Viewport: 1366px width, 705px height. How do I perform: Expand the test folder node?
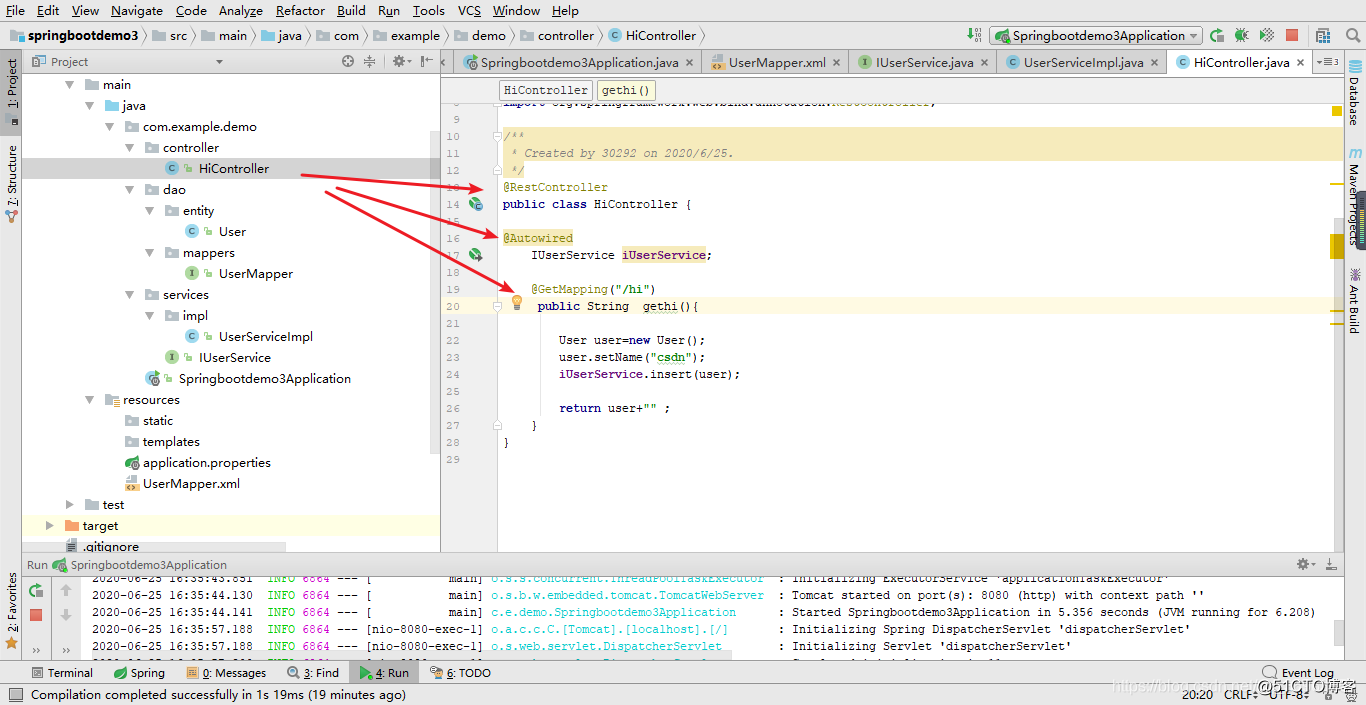coord(69,505)
